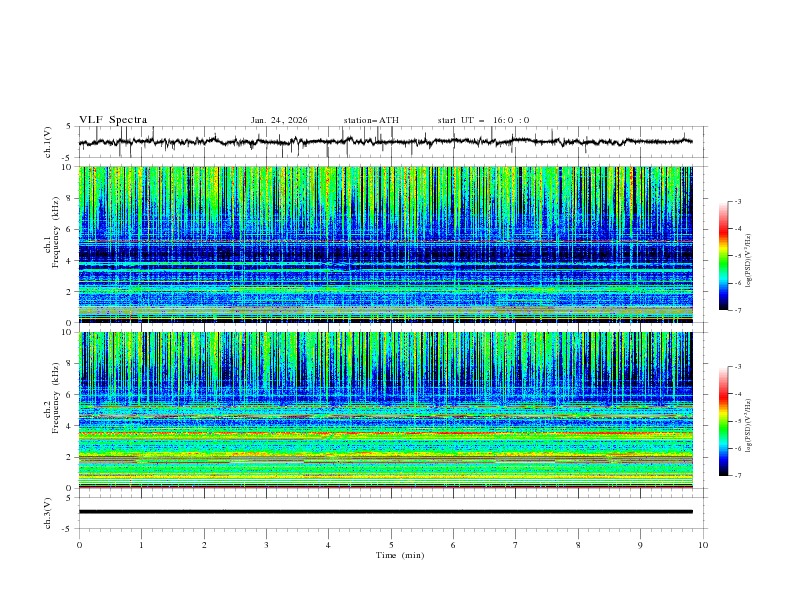This screenshot has width=792, height=612.
Task: Click the ch.1 spectrogram colorbar
Action: pos(723,256)
